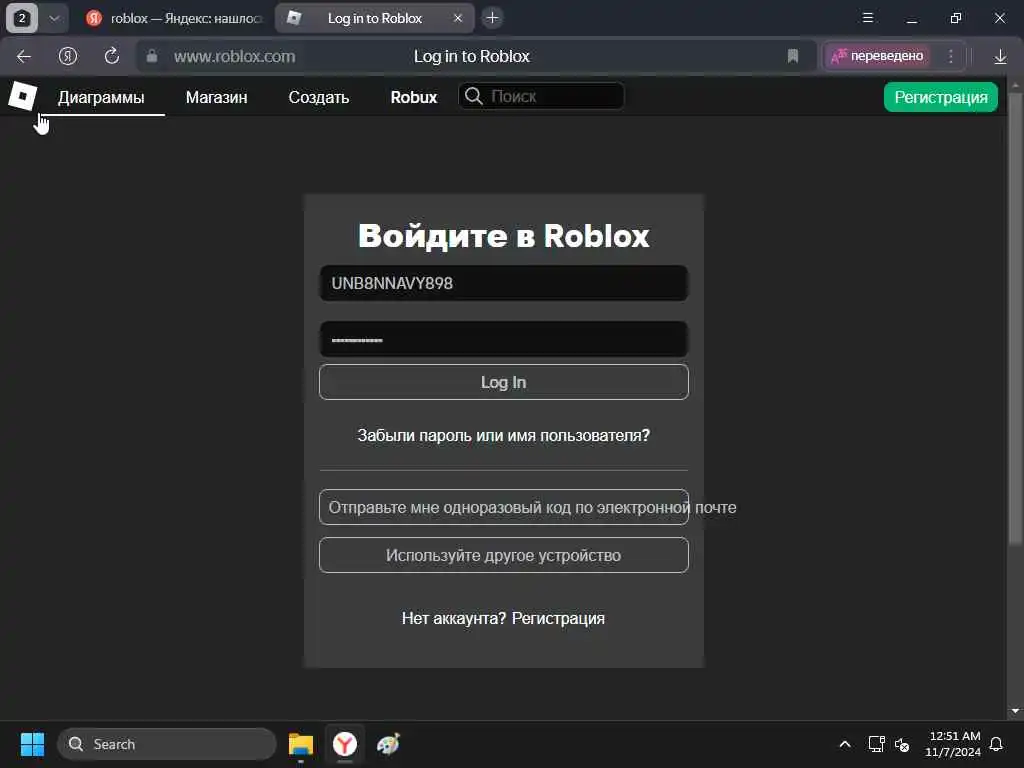The height and width of the screenshot is (768, 1024).
Task: Click the padlock site security icon
Action: pos(152,56)
